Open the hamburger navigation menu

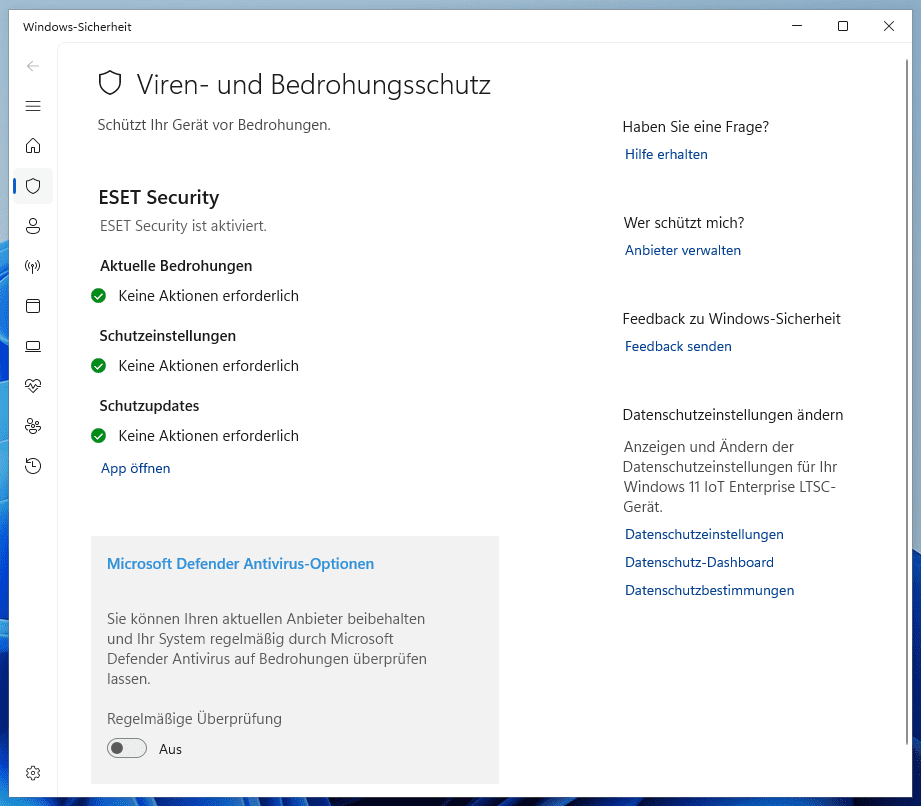[x=33, y=106]
